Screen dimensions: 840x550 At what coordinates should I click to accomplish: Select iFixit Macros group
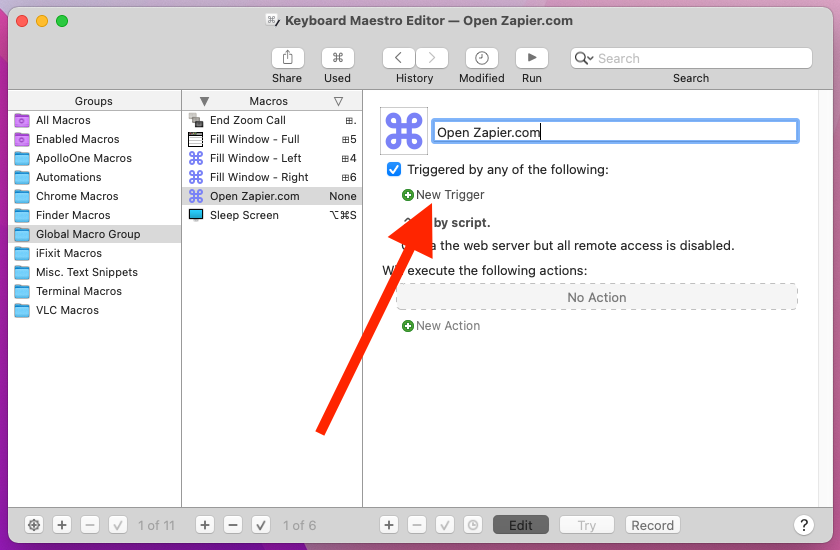click(x=95, y=253)
